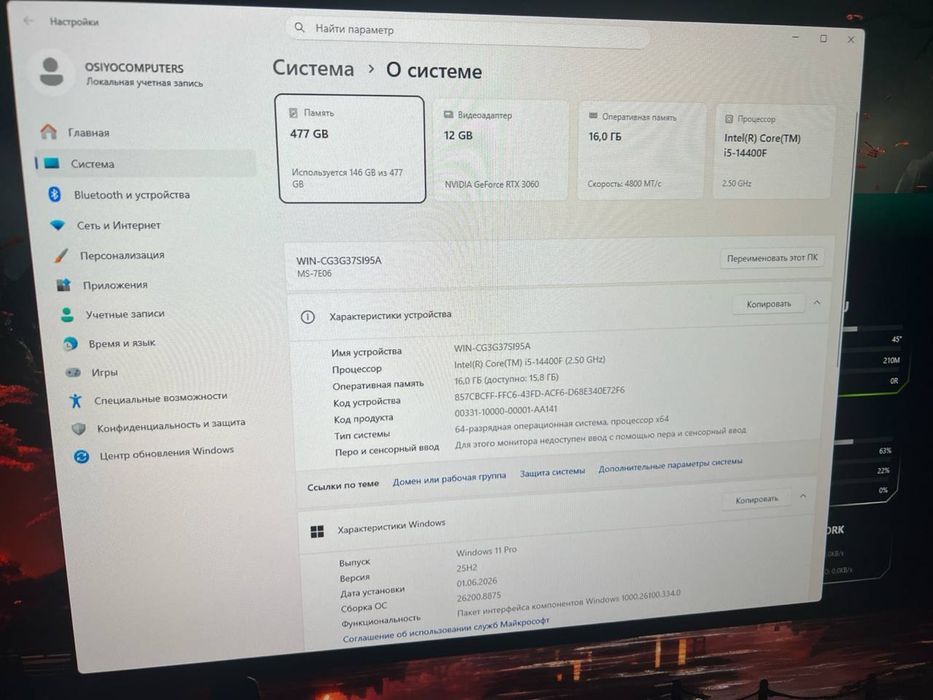Image resolution: width=933 pixels, height=700 pixels.
Task: Click the Конфиденциальность и защита shield icon
Action: 79,429
